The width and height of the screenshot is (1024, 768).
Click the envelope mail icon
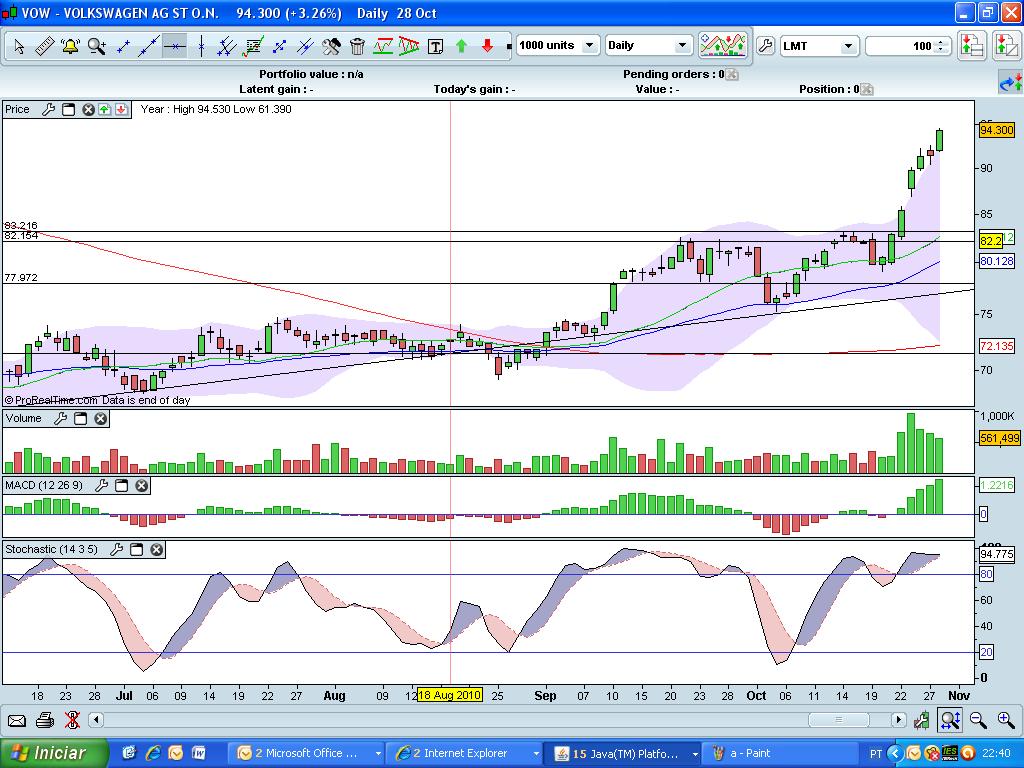[x=17, y=721]
